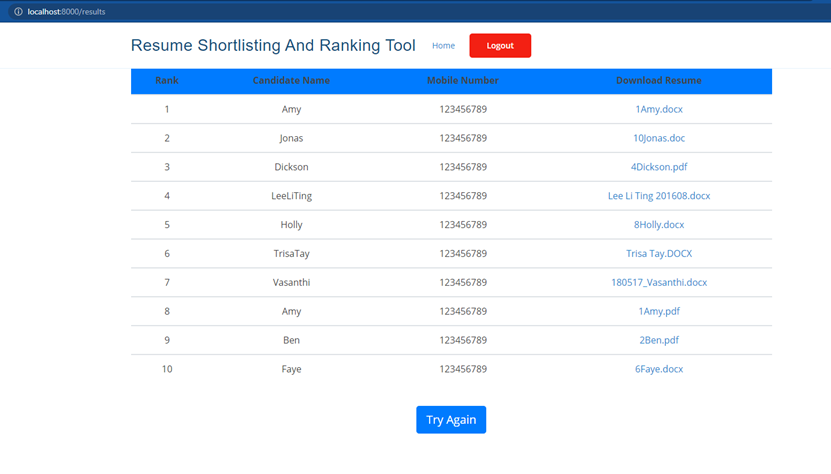Open the 4Dickson.pdf resume link

tap(658, 167)
